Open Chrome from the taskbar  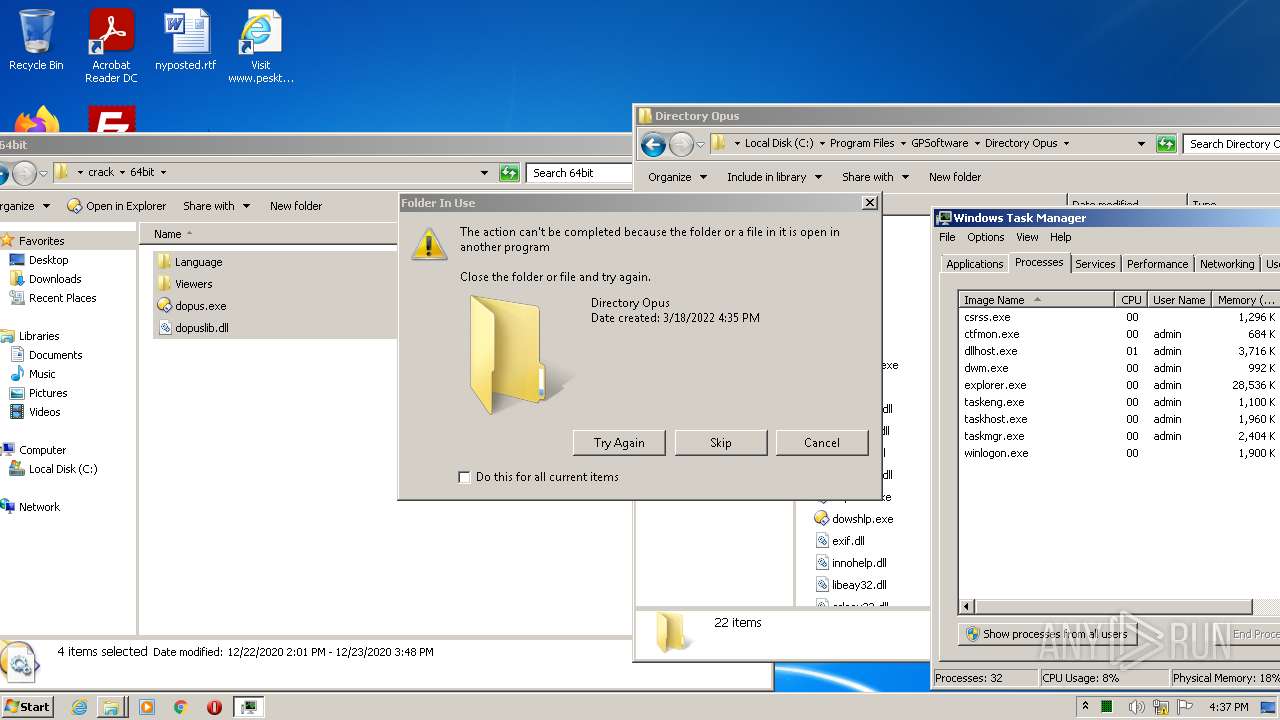[x=181, y=707]
